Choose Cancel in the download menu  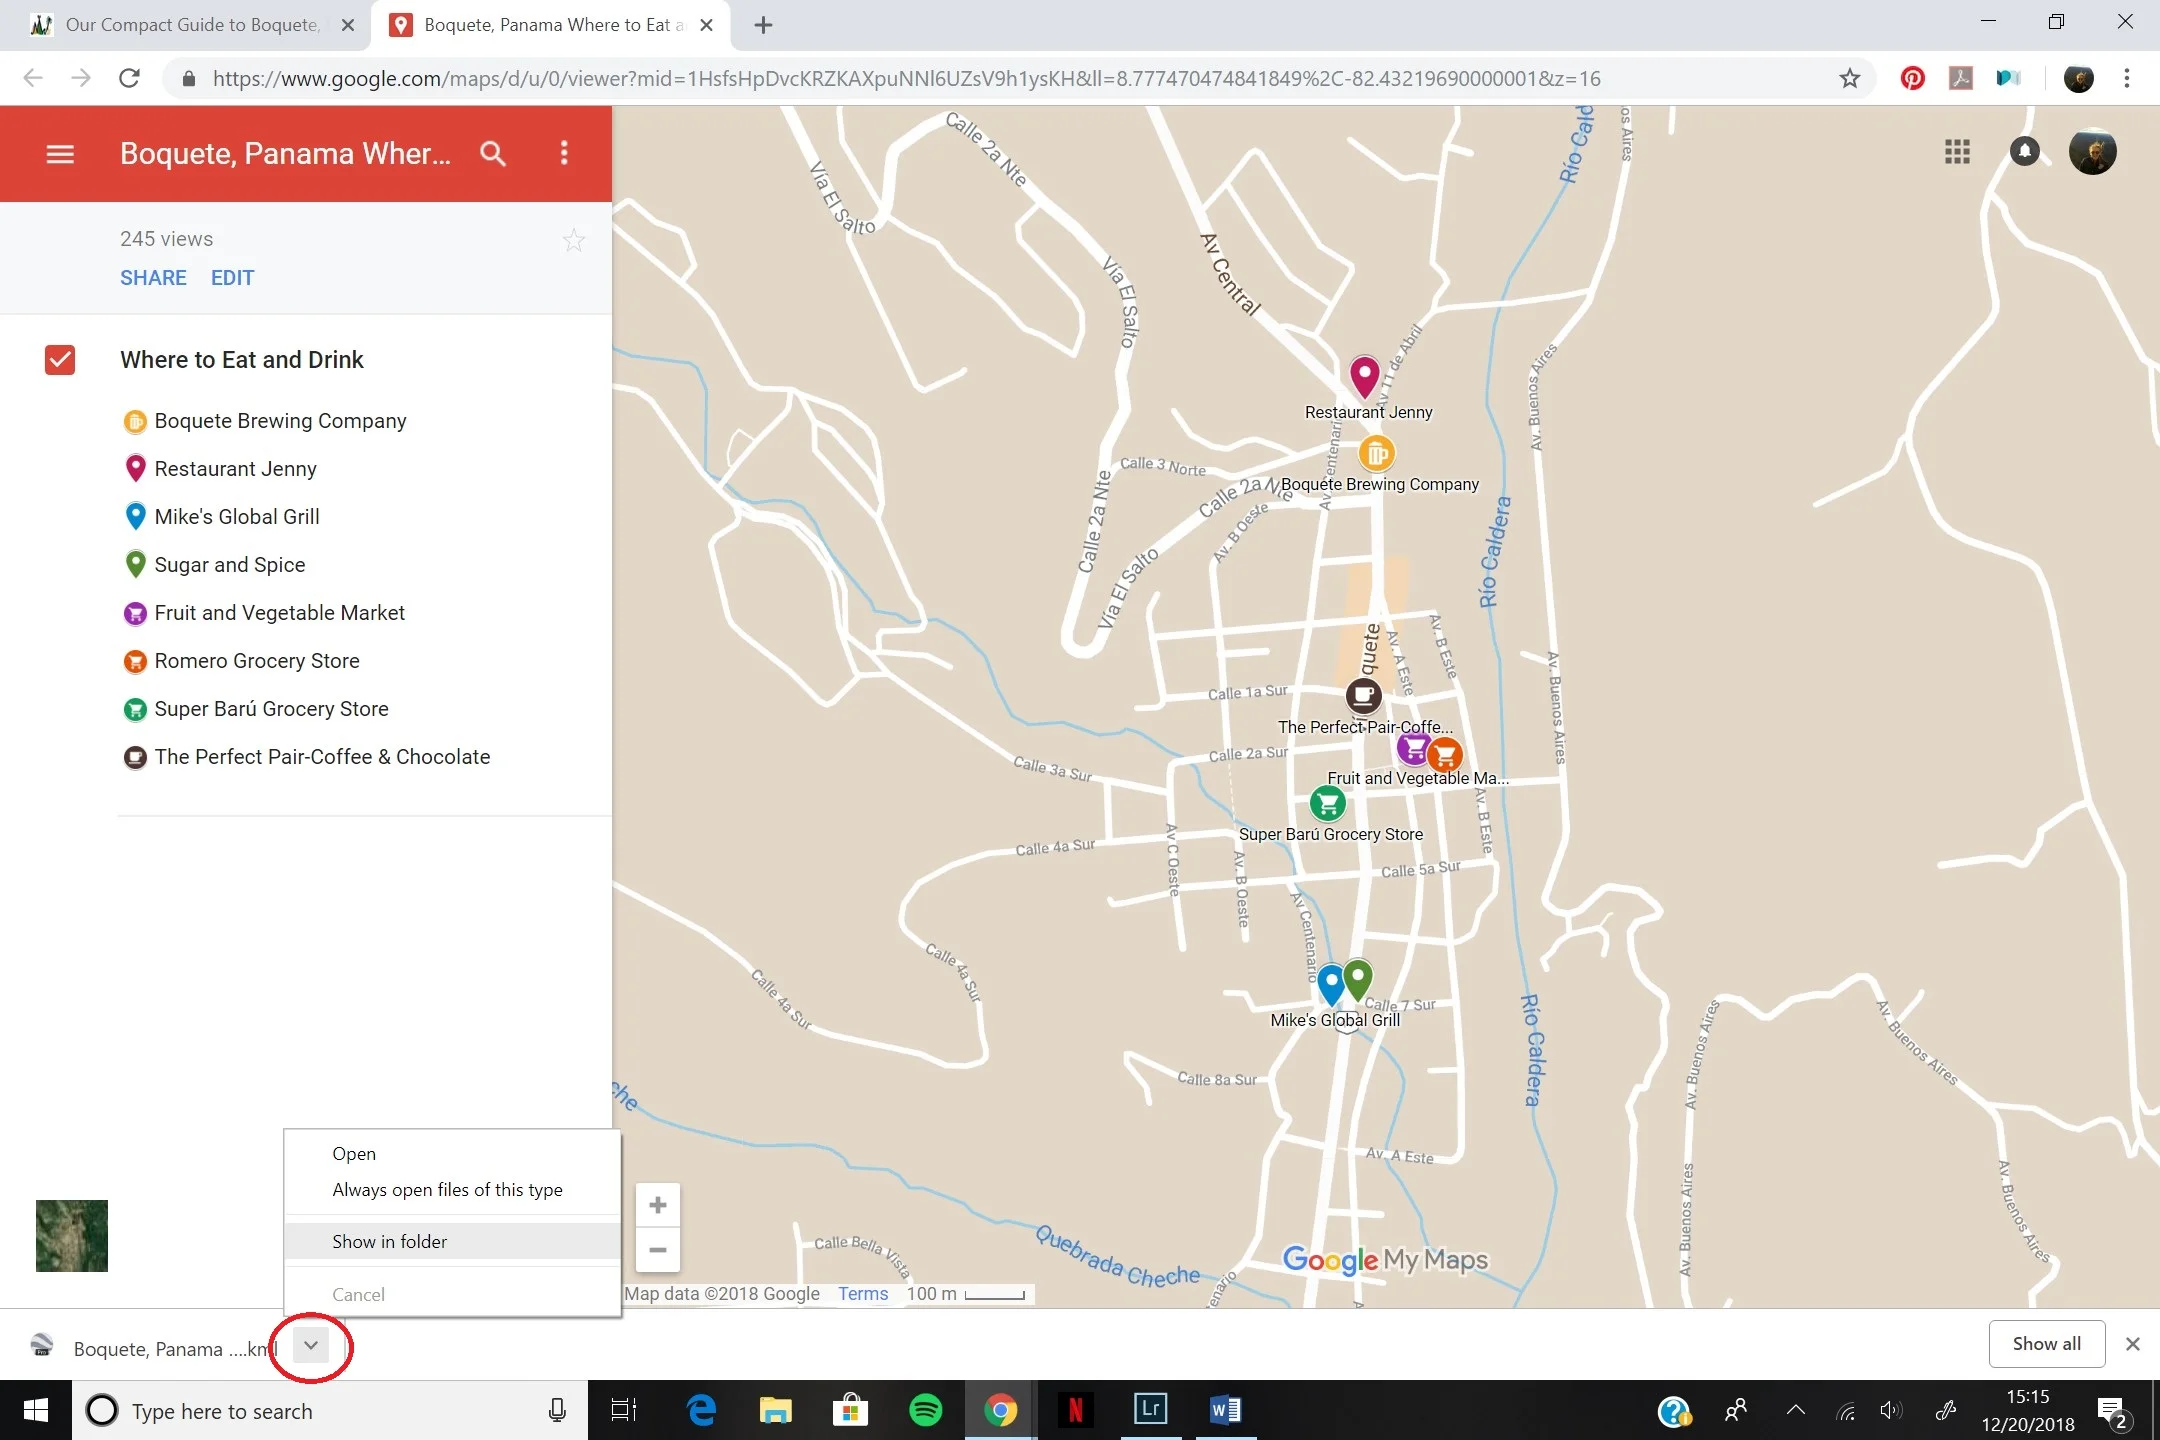click(x=452, y=1295)
